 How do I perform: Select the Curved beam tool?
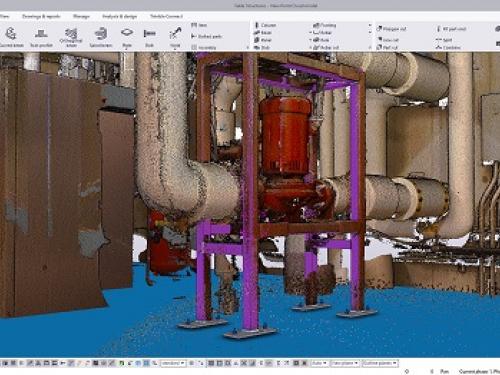(x=11, y=37)
